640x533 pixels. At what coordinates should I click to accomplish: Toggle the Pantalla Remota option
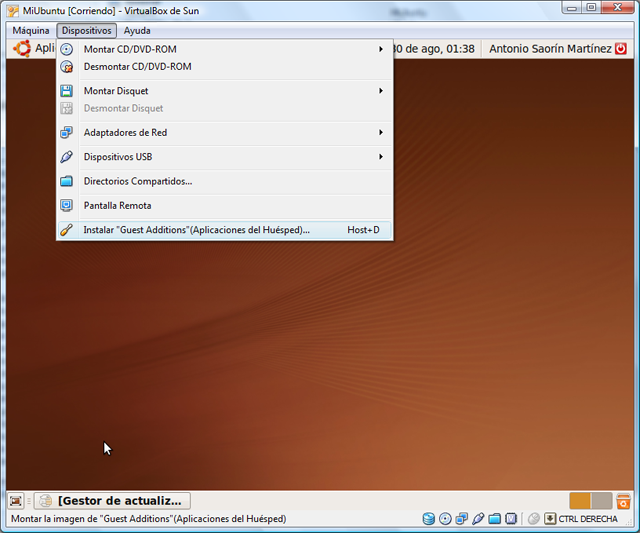tap(117, 205)
